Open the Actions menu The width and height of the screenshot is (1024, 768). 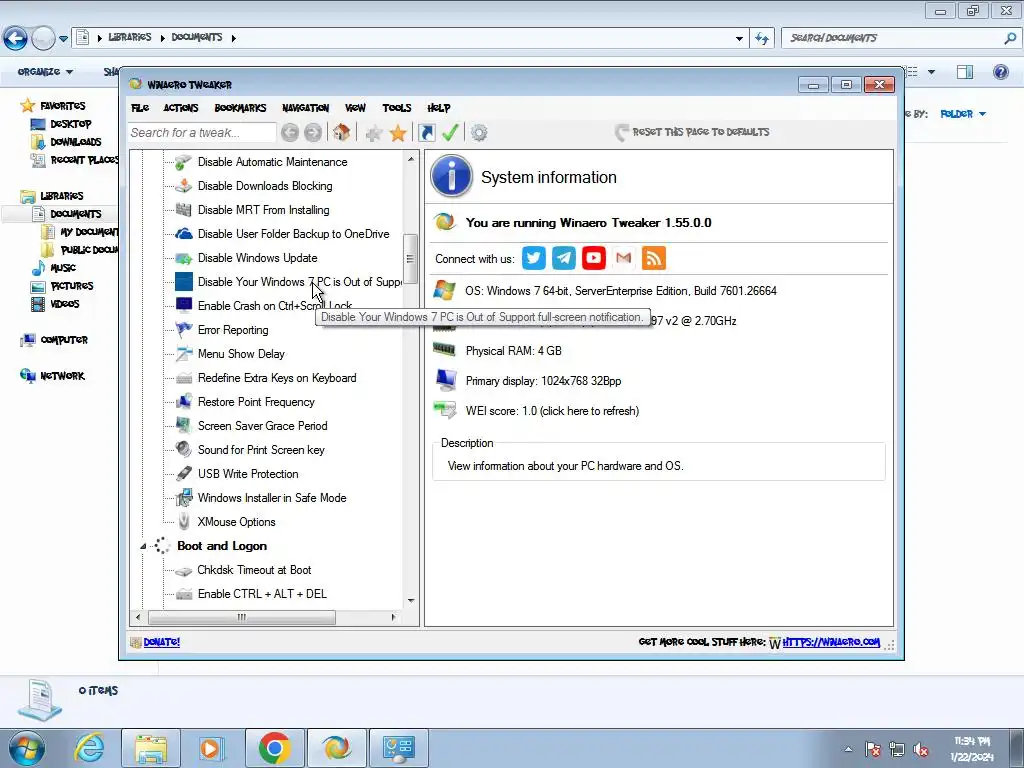pyautogui.click(x=180, y=108)
